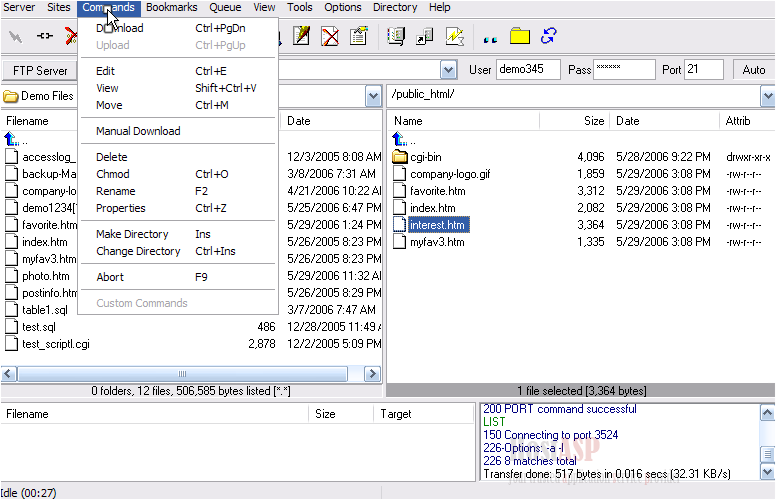The image size is (776, 500).
Task: Click the test.sql file icon
Action: [x=11, y=327]
